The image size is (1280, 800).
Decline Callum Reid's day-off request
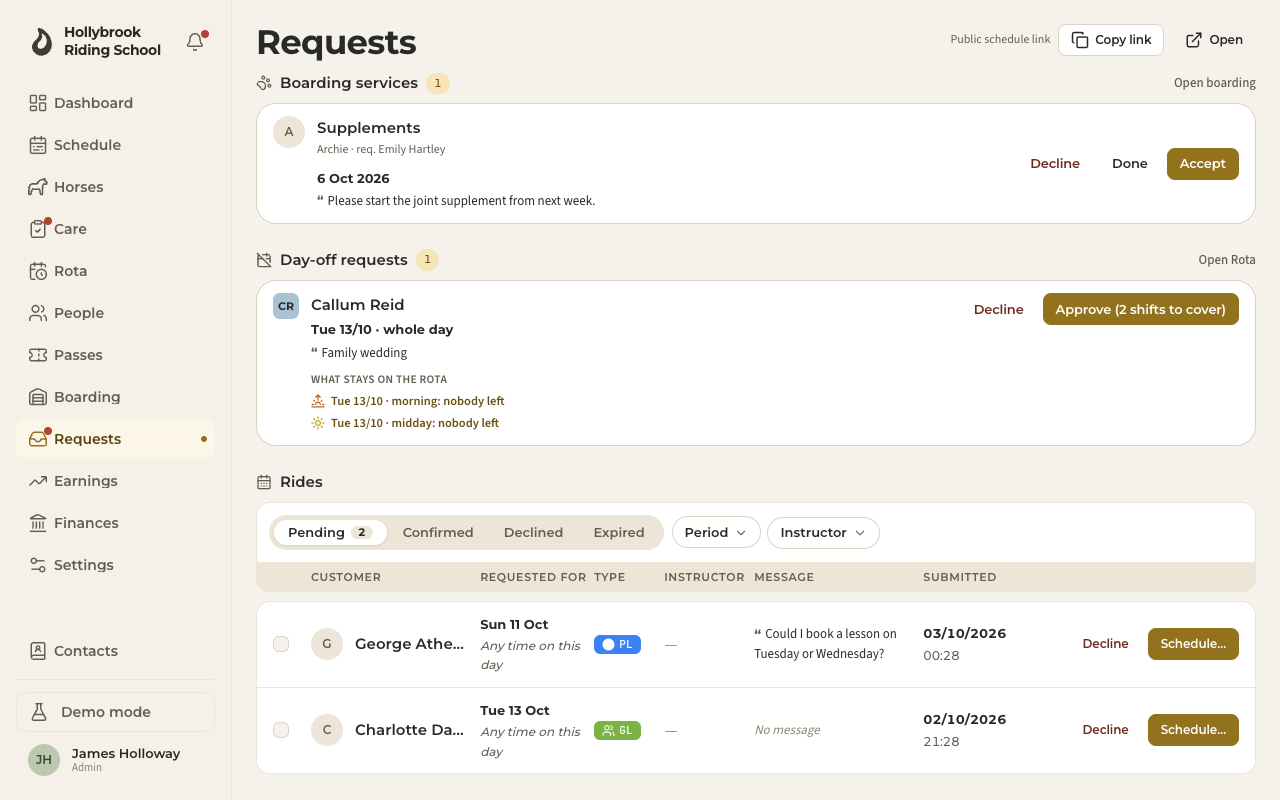click(x=999, y=310)
